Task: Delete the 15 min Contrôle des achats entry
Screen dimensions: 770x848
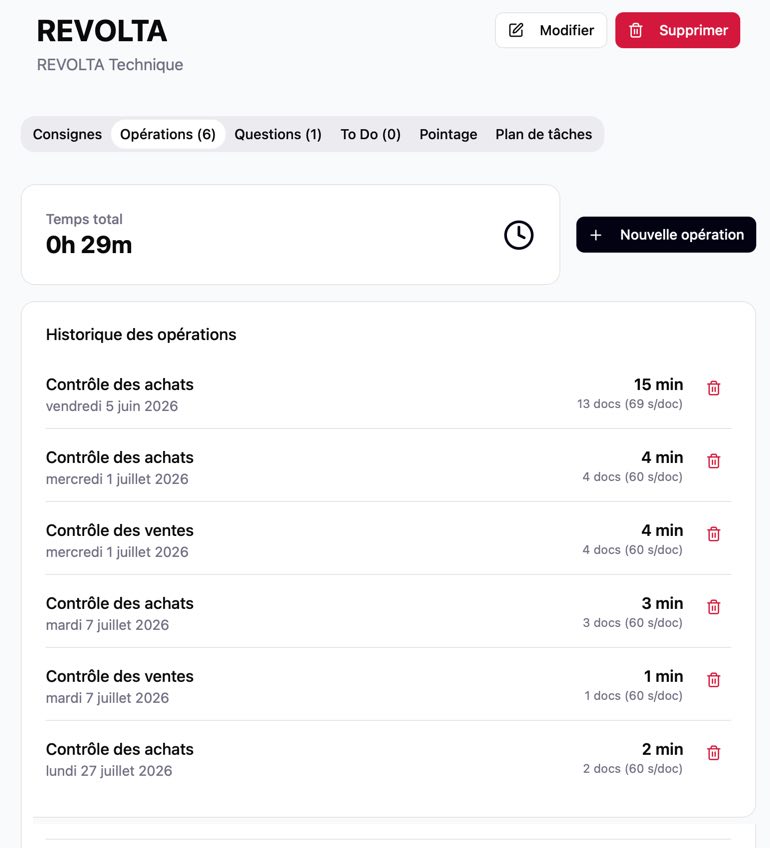Action: point(713,388)
